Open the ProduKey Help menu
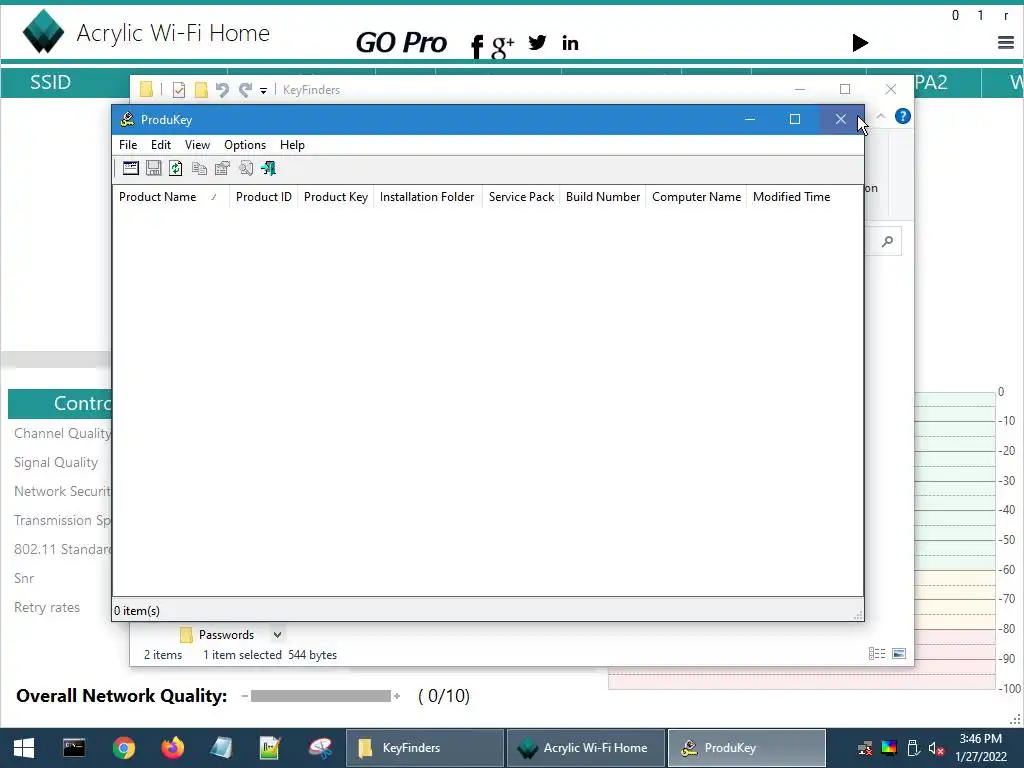The height and width of the screenshot is (768, 1024). (292, 145)
